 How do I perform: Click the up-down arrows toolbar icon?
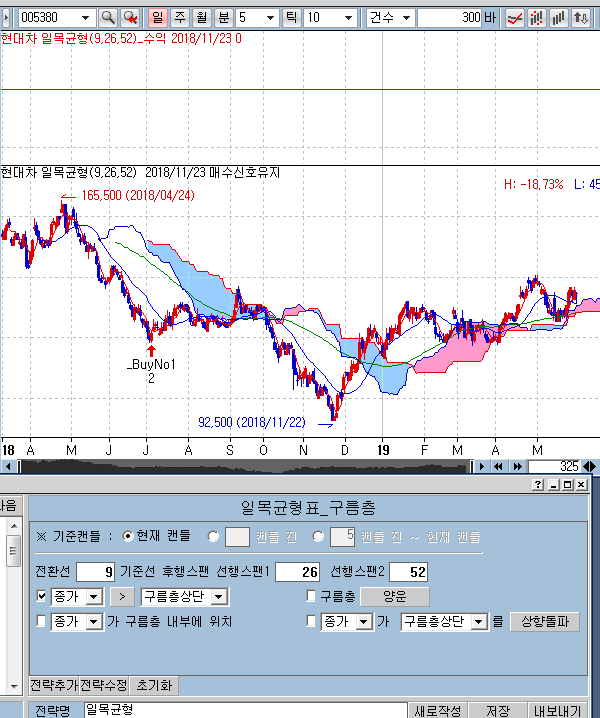click(581, 18)
